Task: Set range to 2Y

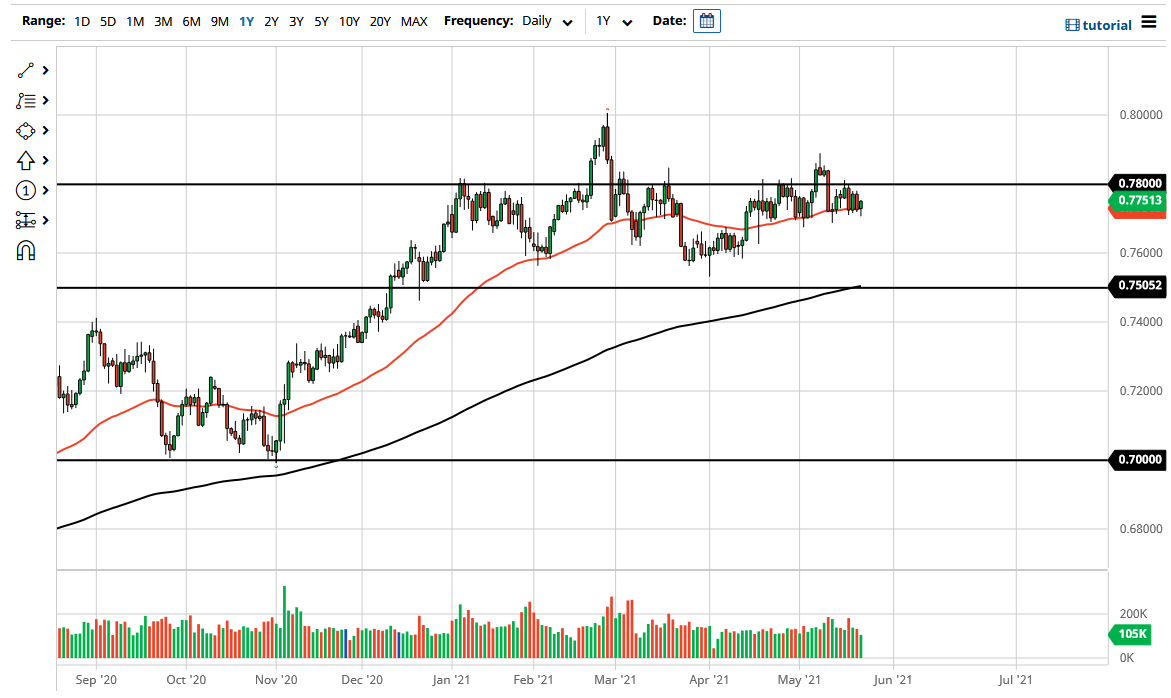Action: (x=272, y=22)
